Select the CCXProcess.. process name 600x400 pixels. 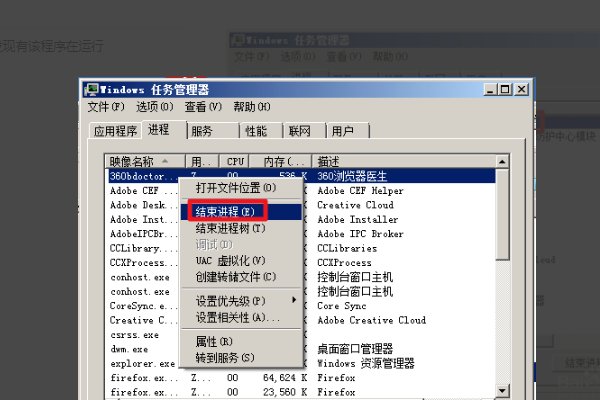coord(143,263)
